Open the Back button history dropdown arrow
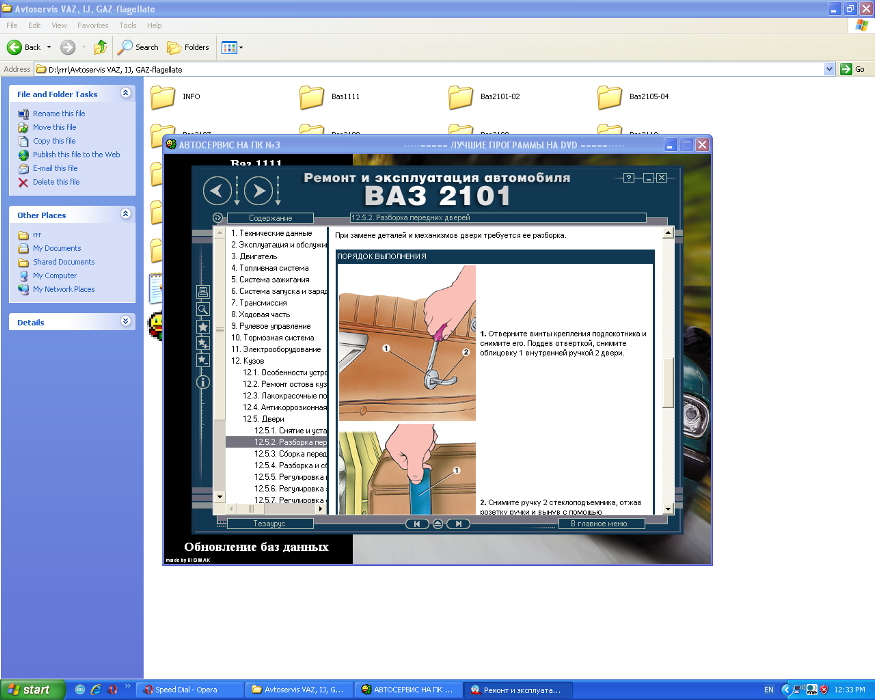 click(49, 47)
